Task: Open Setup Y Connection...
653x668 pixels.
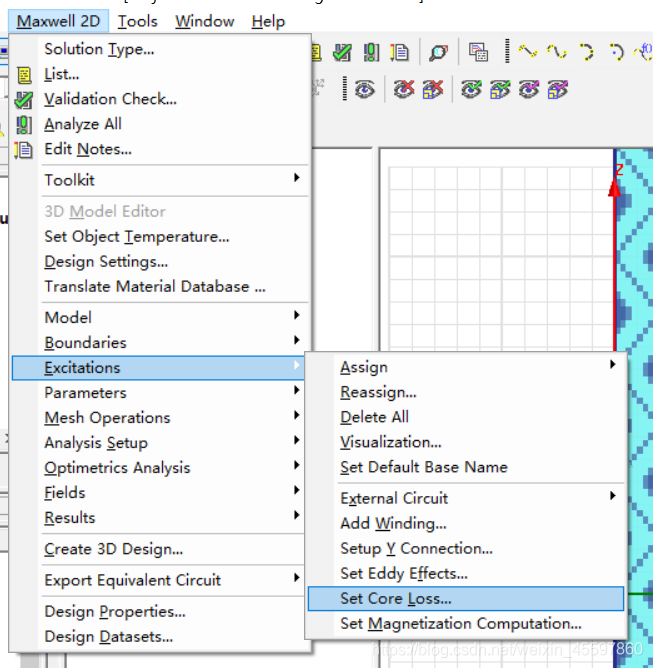Action: click(466, 549)
